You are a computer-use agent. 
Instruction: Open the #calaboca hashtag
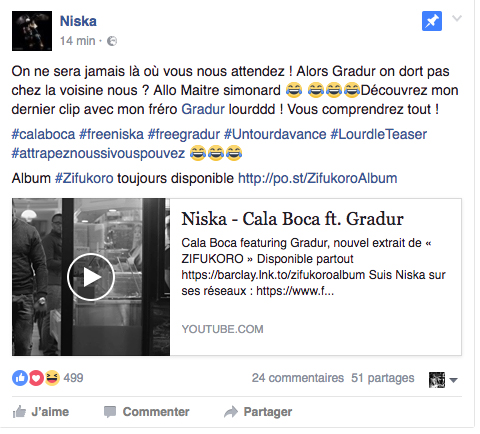[x=43, y=134]
